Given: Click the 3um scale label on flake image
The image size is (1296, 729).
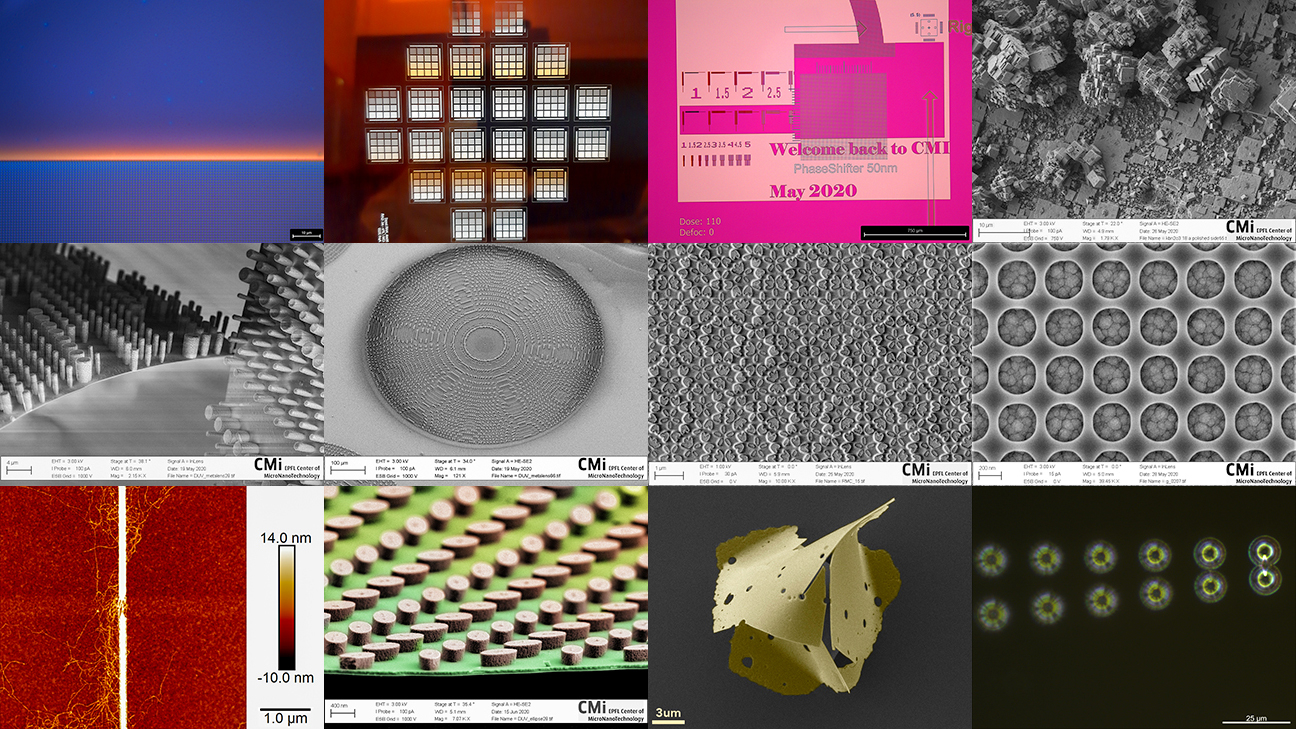Looking at the screenshot, I should tap(667, 713).
